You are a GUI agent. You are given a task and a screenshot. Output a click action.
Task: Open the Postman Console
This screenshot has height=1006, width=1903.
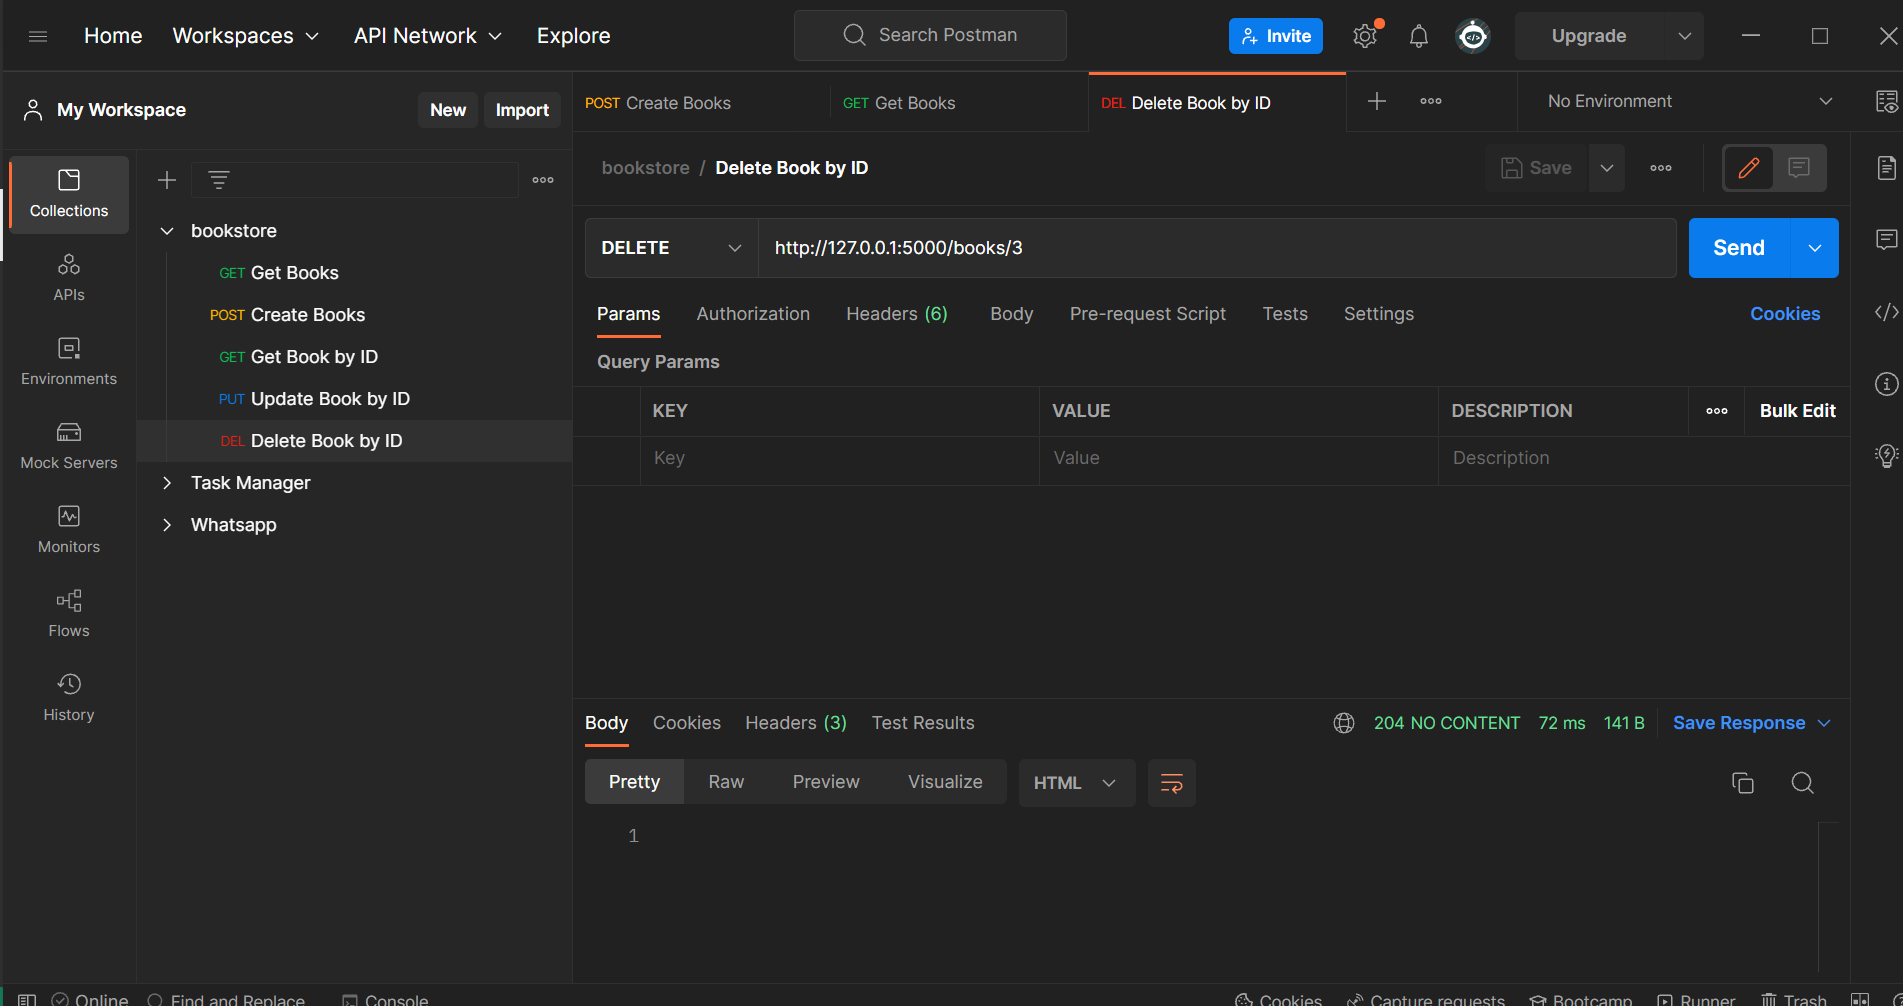point(385,998)
